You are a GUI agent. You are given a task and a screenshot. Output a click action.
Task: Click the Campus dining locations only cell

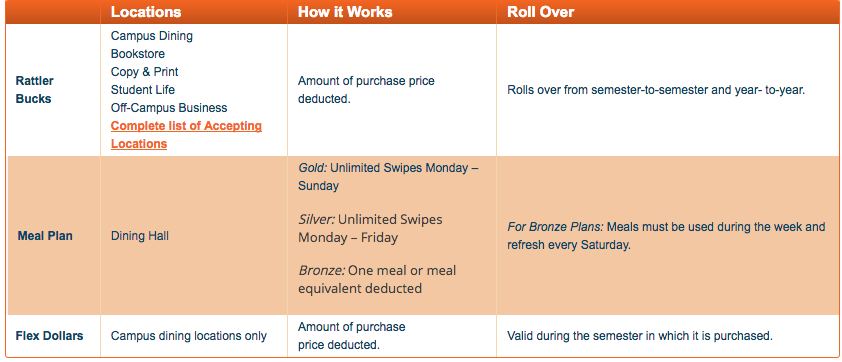coord(188,336)
